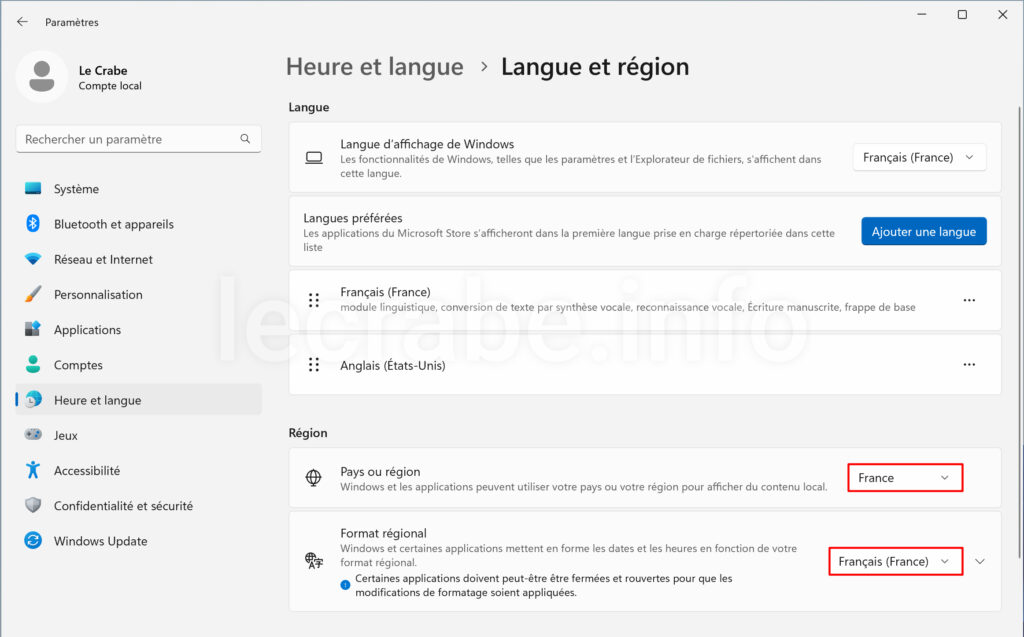Open the Format régional Français (France) dropdown
Viewport: 1024px width, 637px height.
point(895,561)
